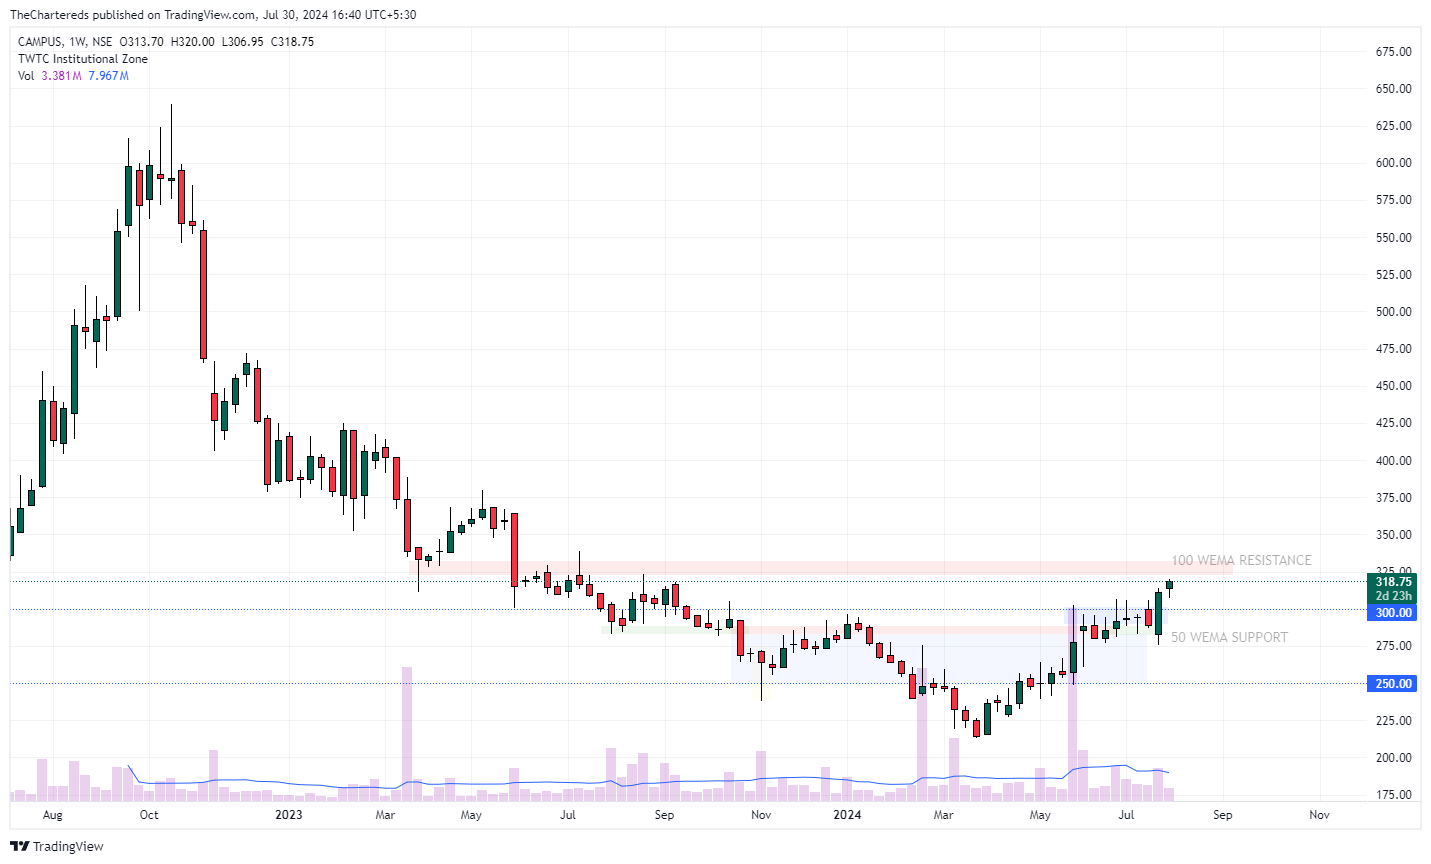The image size is (1431, 864).
Task: Click the Open value O313.70 in the legend
Action: [141, 42]
